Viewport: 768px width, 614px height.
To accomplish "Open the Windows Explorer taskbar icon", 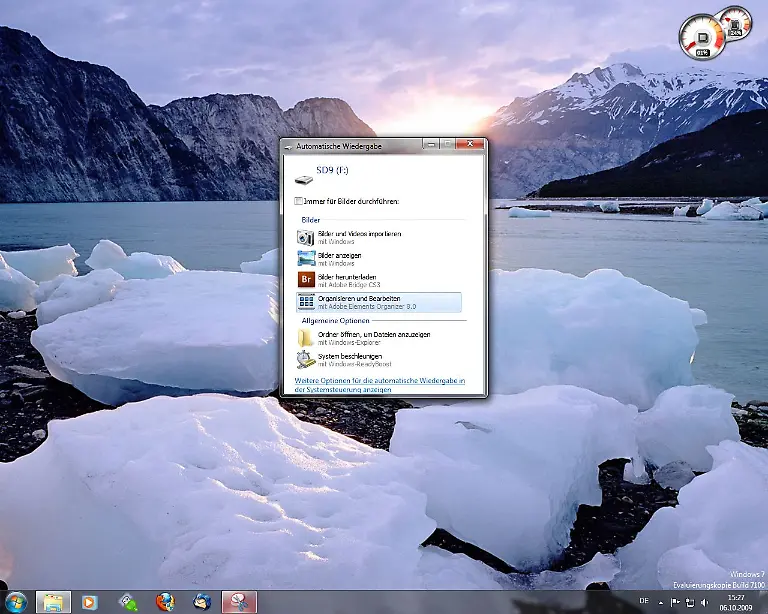I will (53, 602).
